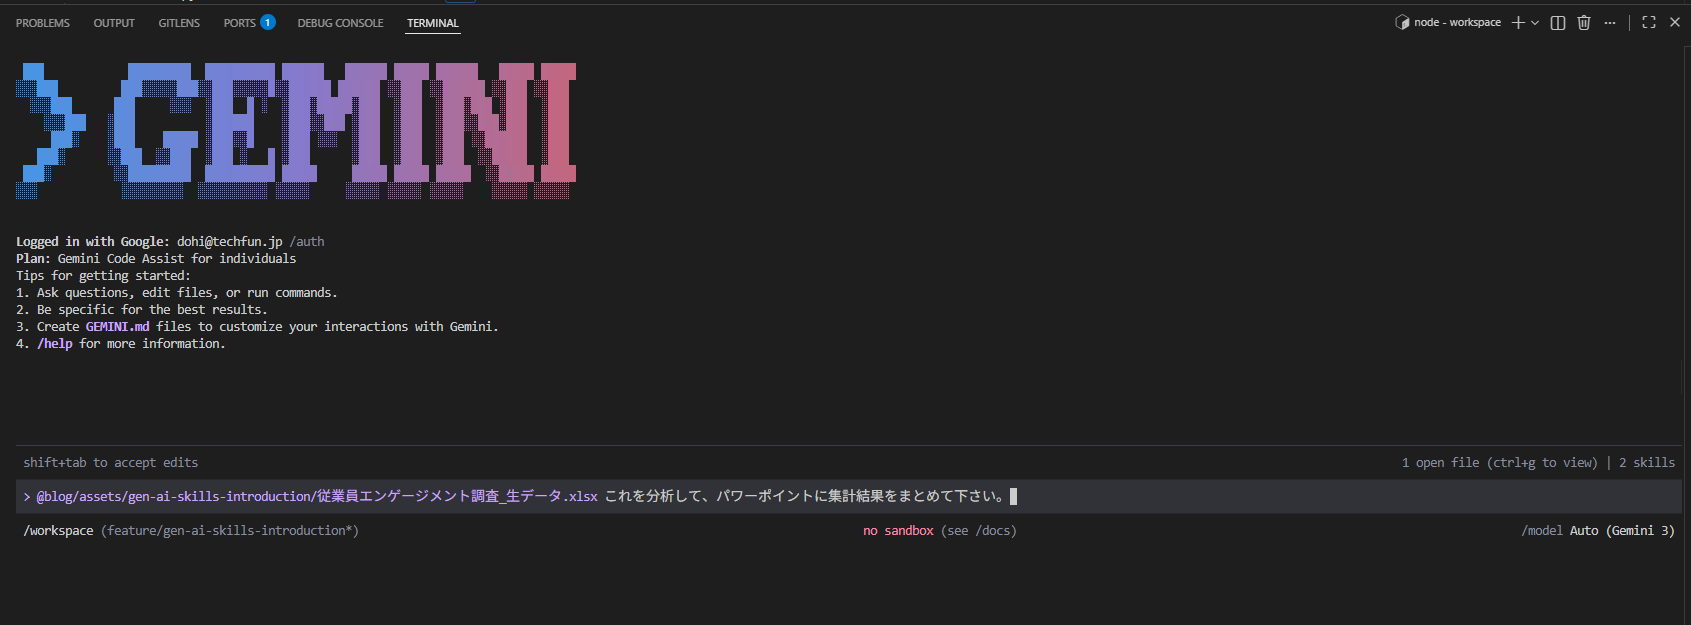The image size is (1691, 625).
Task: Click the dohi@techfun.jp email text
Action: [x=230, y=242]
